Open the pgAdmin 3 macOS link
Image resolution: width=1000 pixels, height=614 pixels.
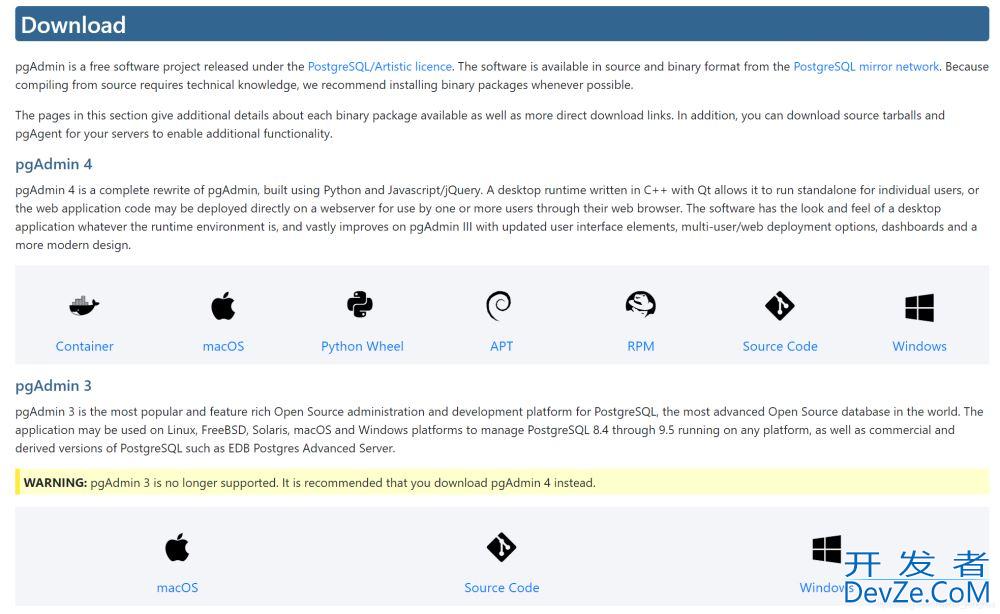click(x=177, y=588)
